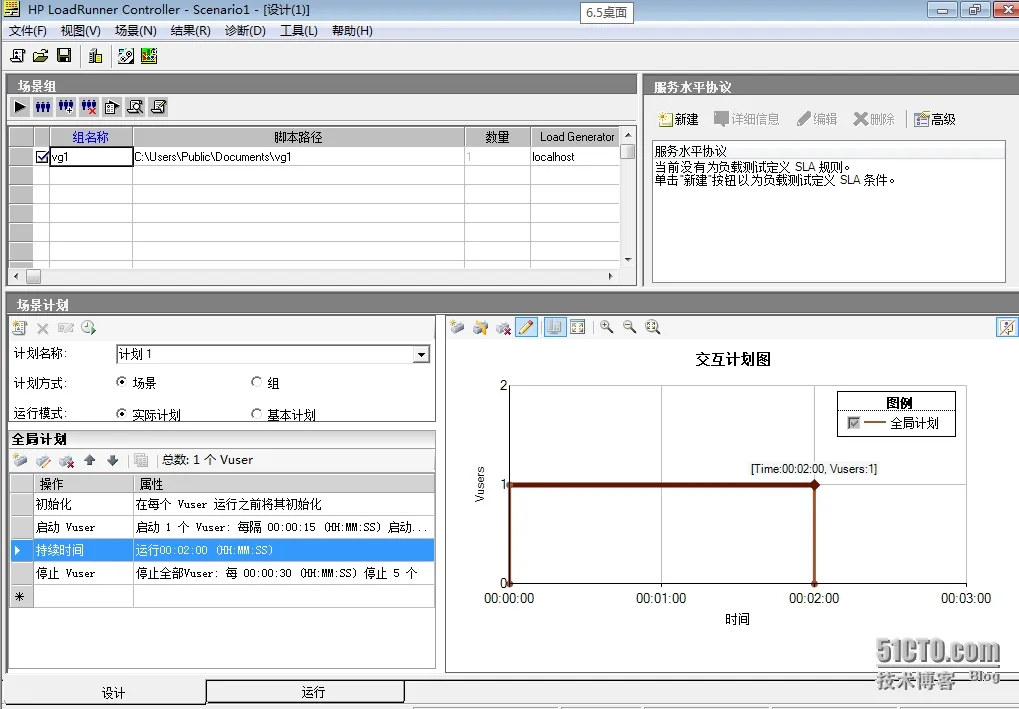The height and width of the screenshot is (709, 1019).
Task: Launch Analysis with the green chart icon
Action: coord(149,56)
